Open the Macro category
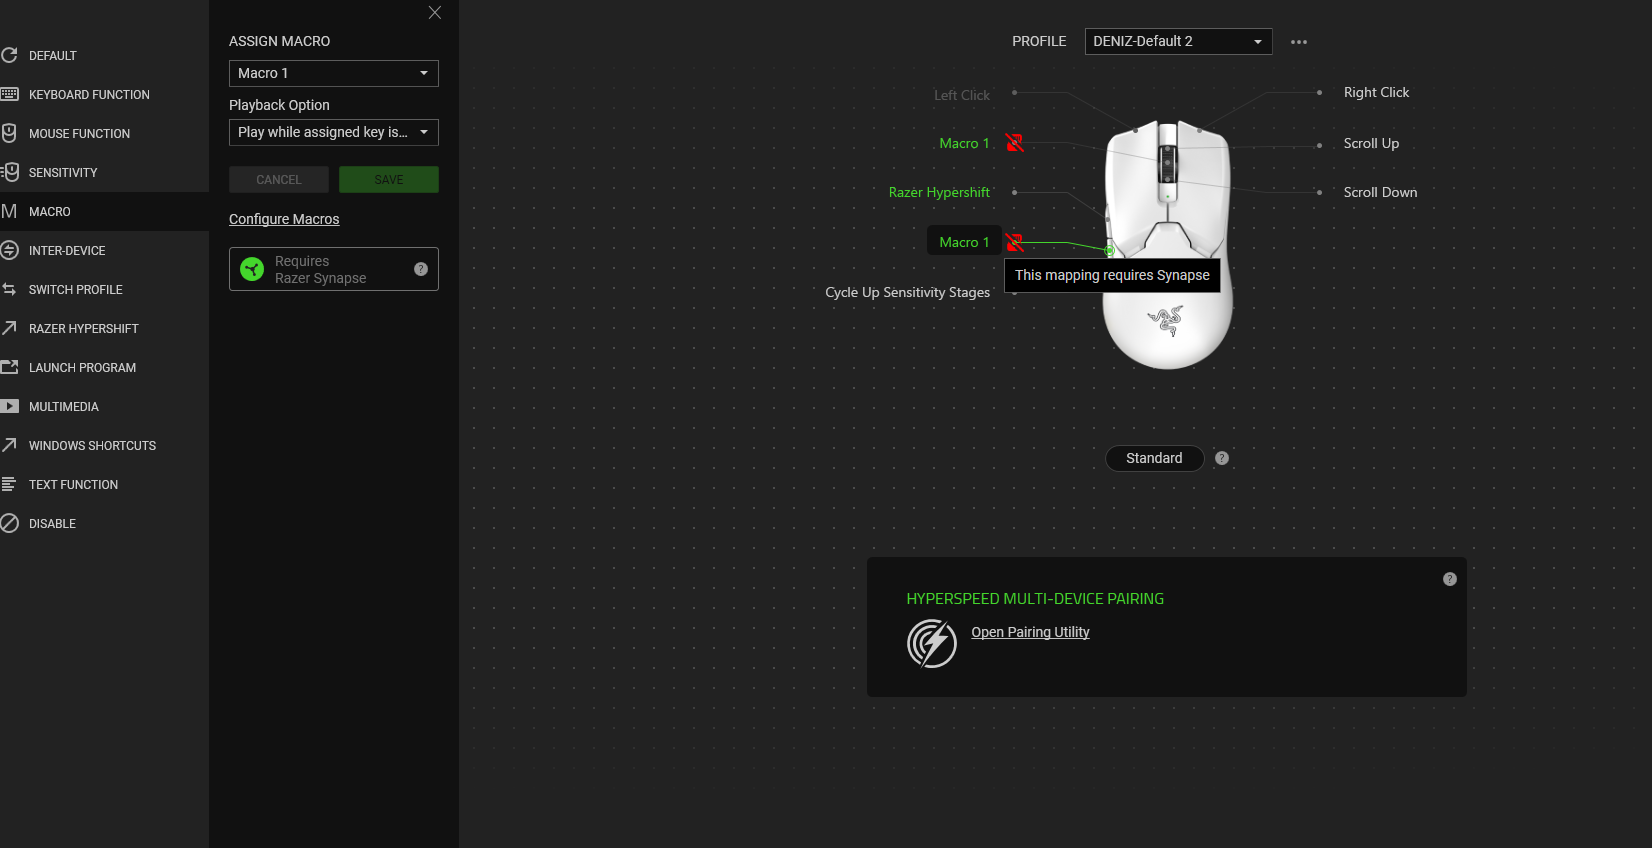Screen dimensions: 1652x848 coord(104,211)
